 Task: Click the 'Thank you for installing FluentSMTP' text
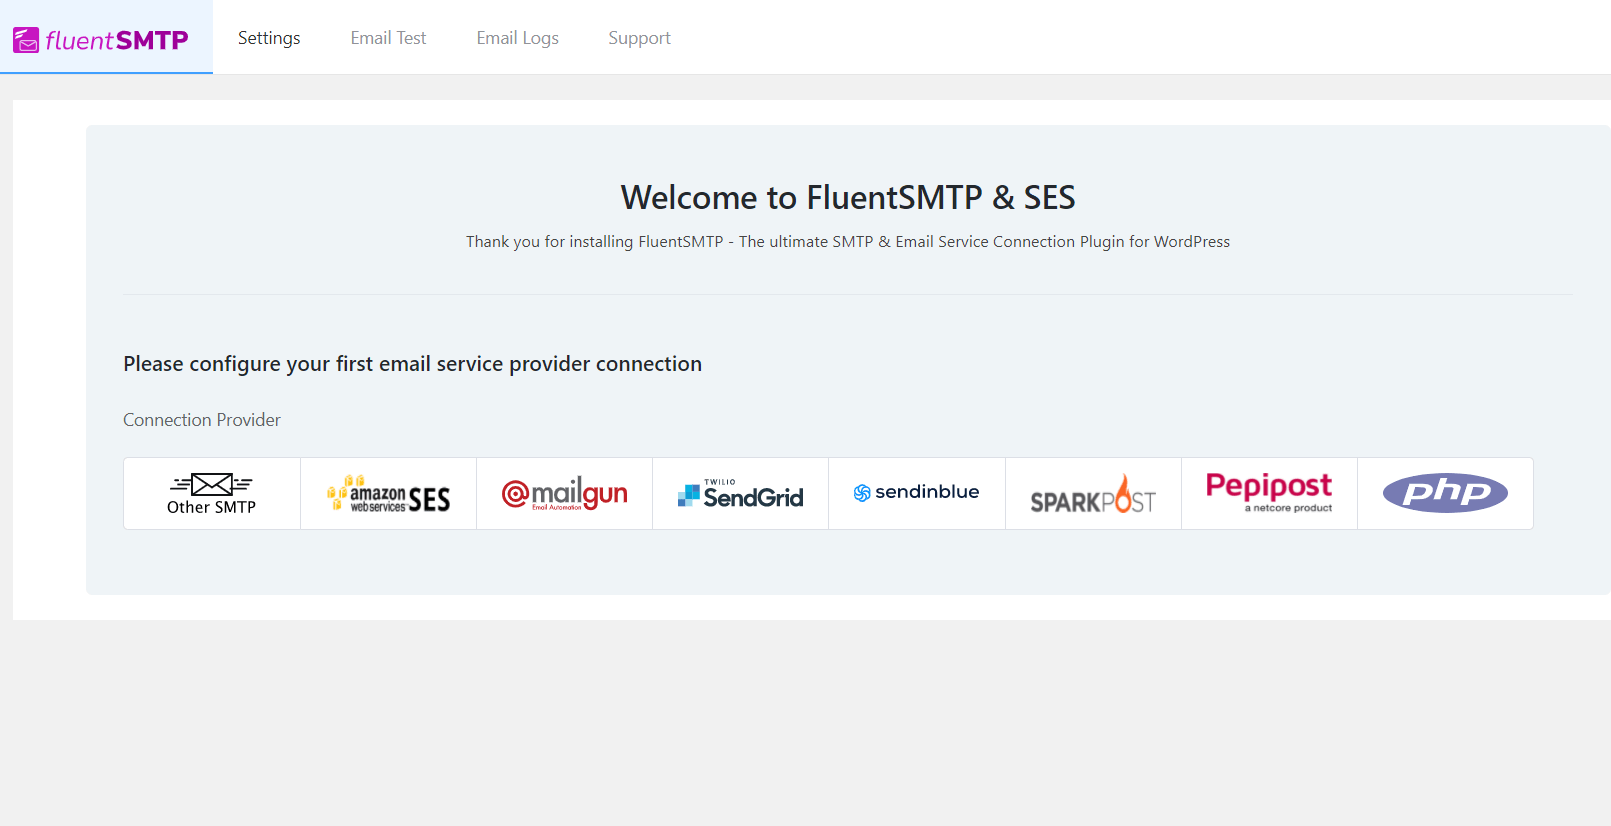coord(848,242)
